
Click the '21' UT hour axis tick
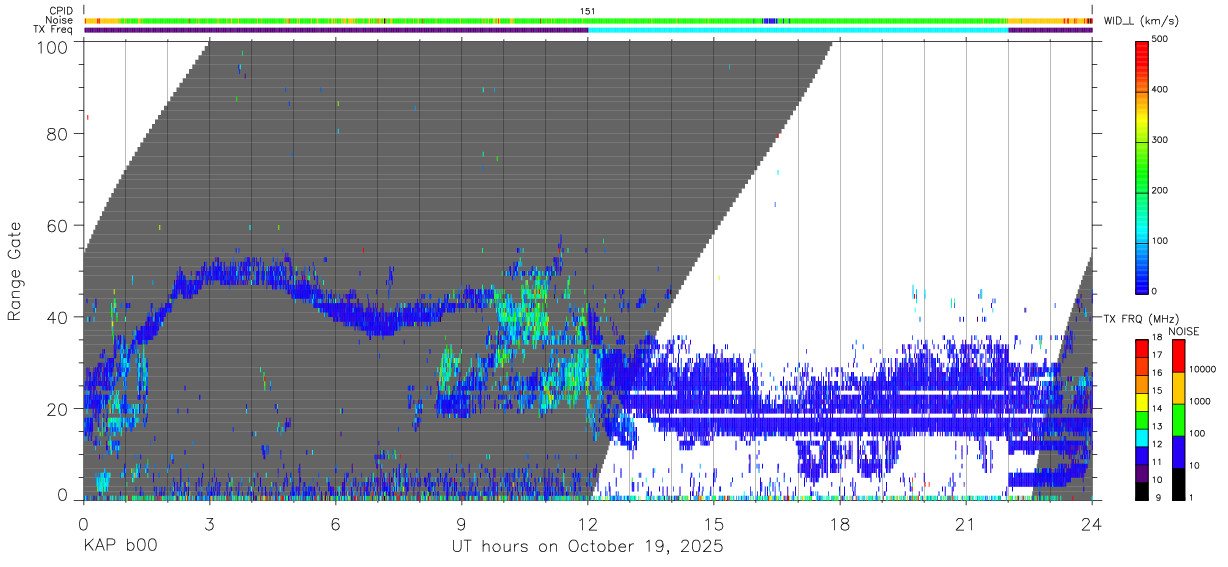[966, 524]
